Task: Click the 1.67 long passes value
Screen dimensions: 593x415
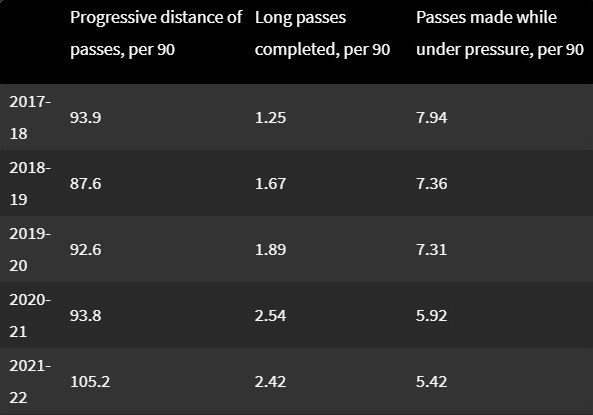Action: [270, 183]
